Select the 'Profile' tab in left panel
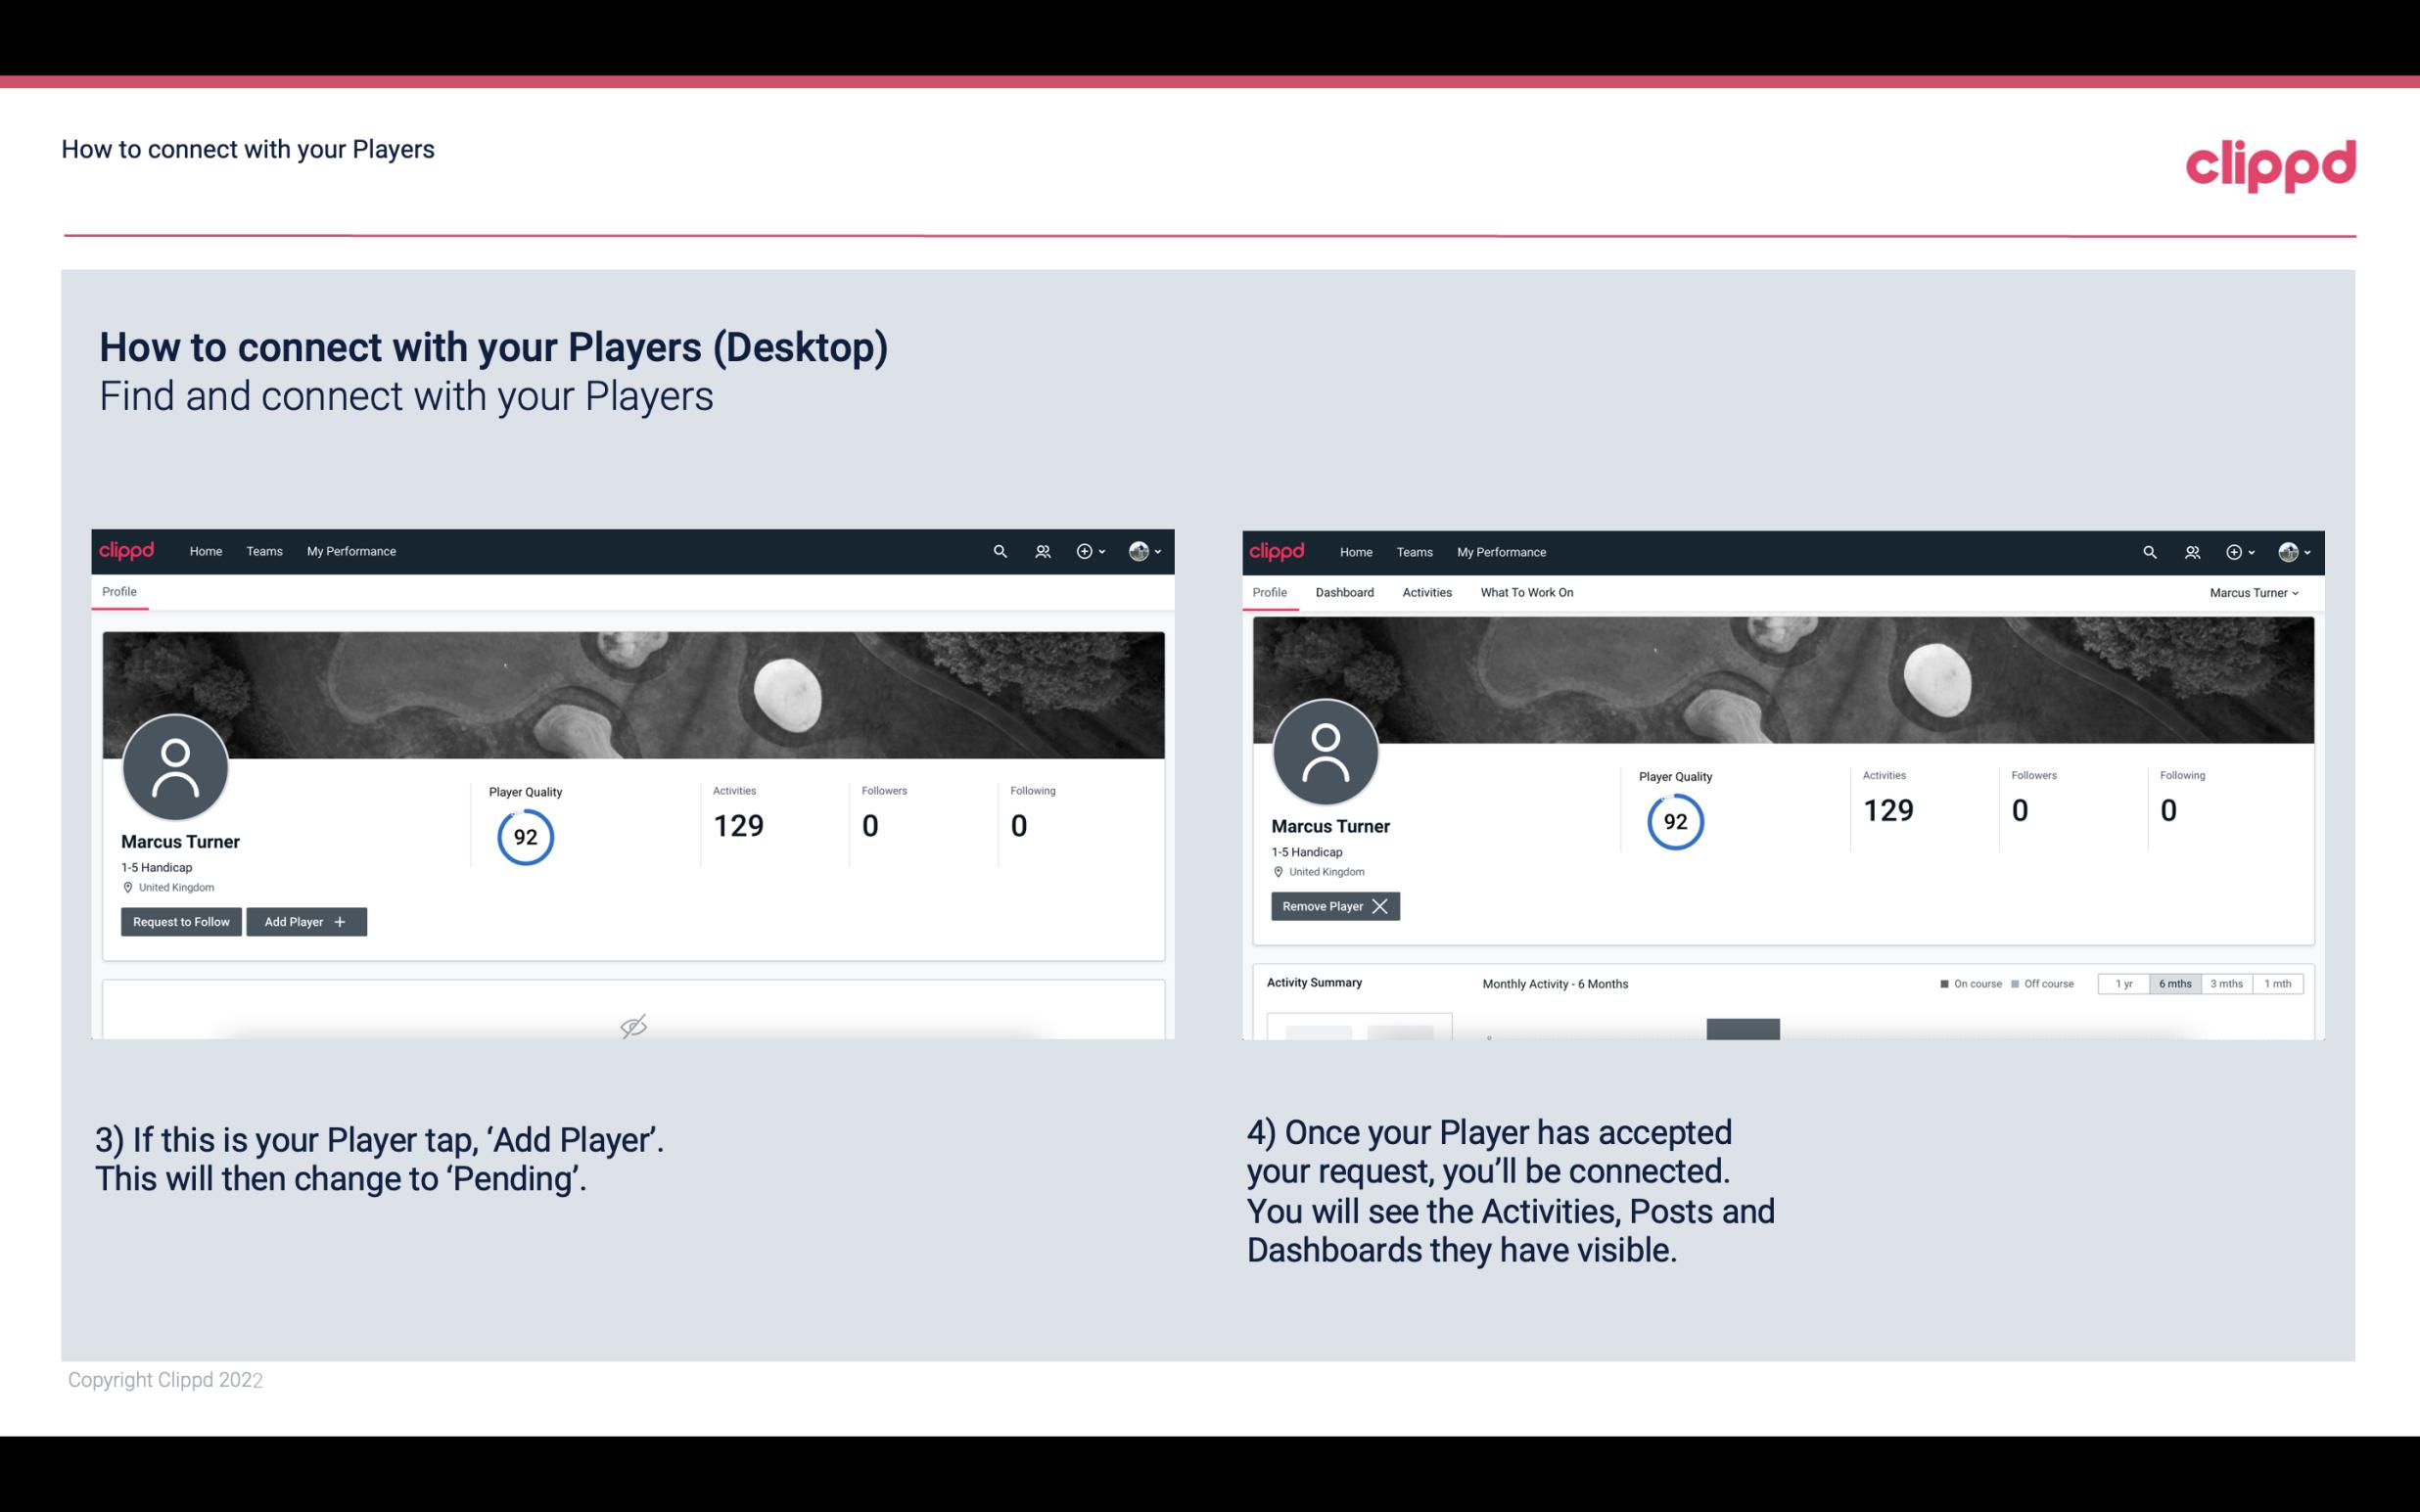The image size is (2420, 1512). [x=118, y=590]
